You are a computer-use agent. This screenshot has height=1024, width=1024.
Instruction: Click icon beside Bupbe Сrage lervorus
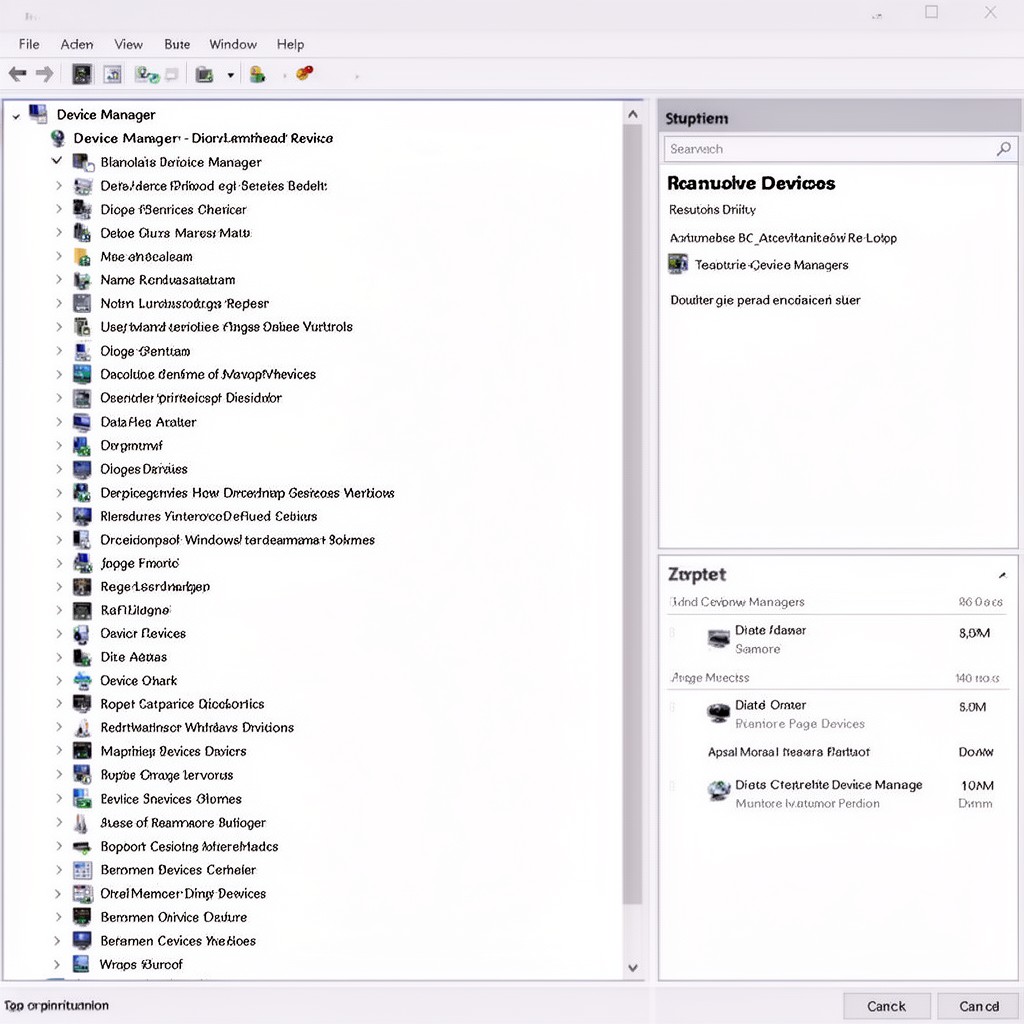(x=82, y=775)
